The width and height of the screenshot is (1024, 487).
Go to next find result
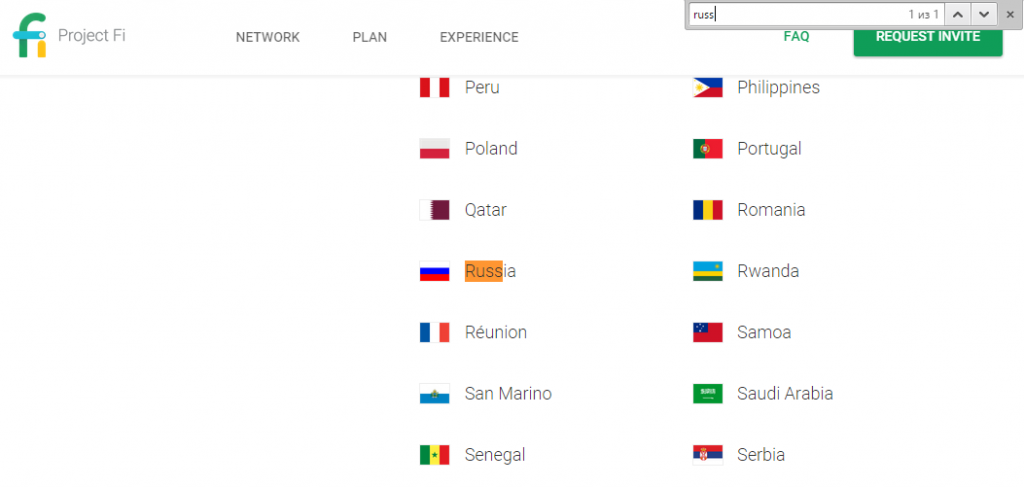point(984,15)
